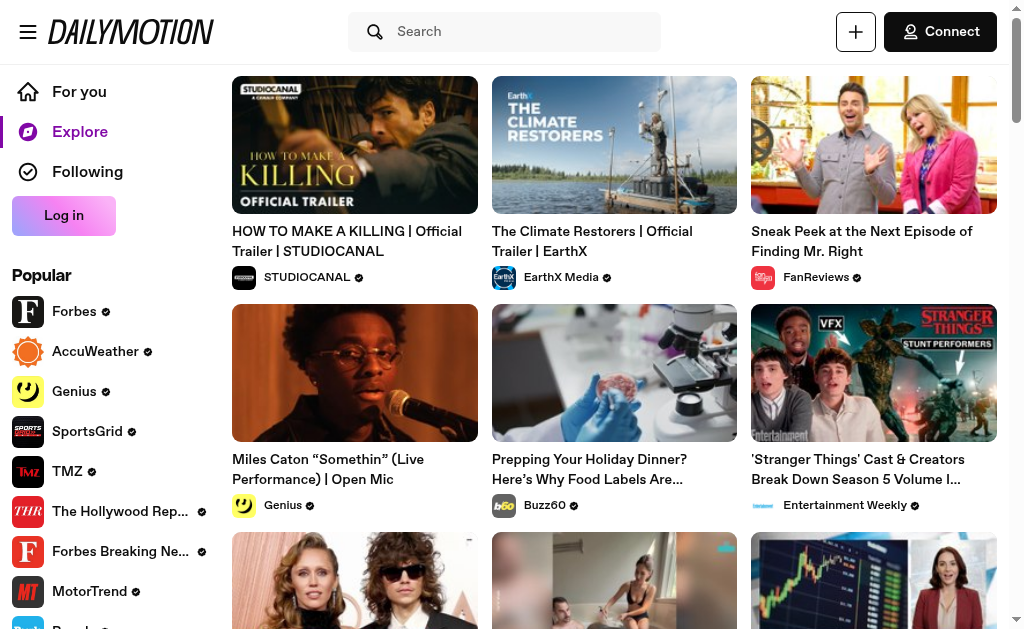Select Explore in the sidebar
The image size is (1024, 629).
79,132
